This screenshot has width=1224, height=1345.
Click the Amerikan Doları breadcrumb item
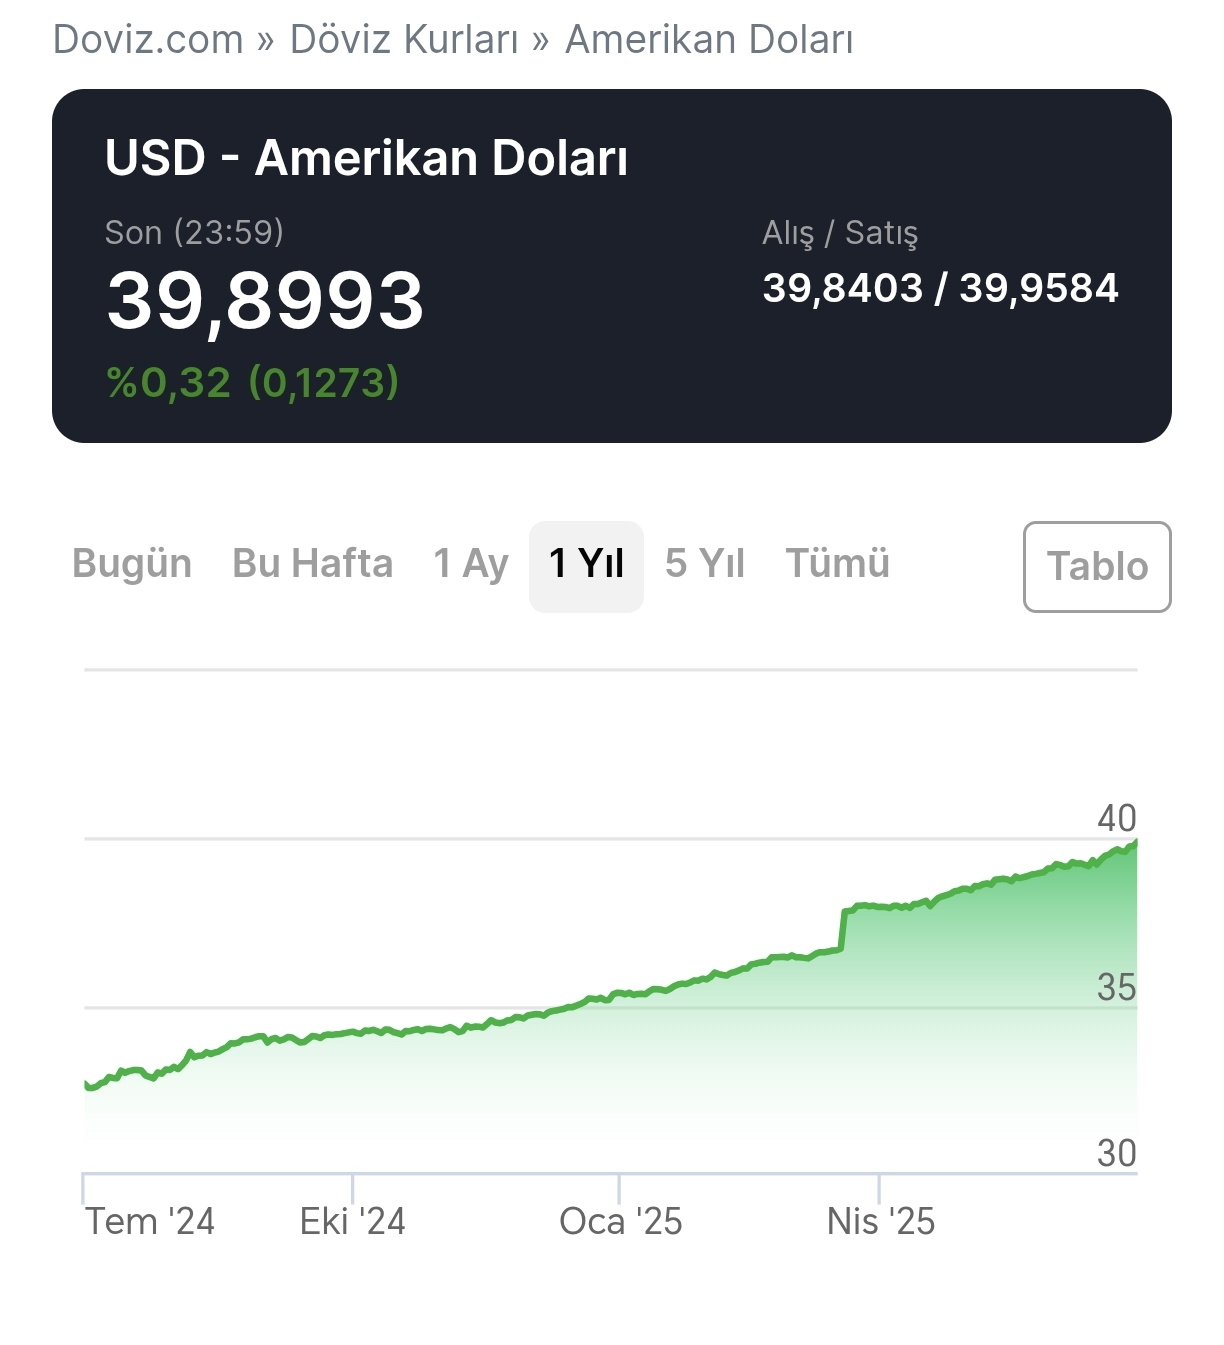tap(709, 40)
